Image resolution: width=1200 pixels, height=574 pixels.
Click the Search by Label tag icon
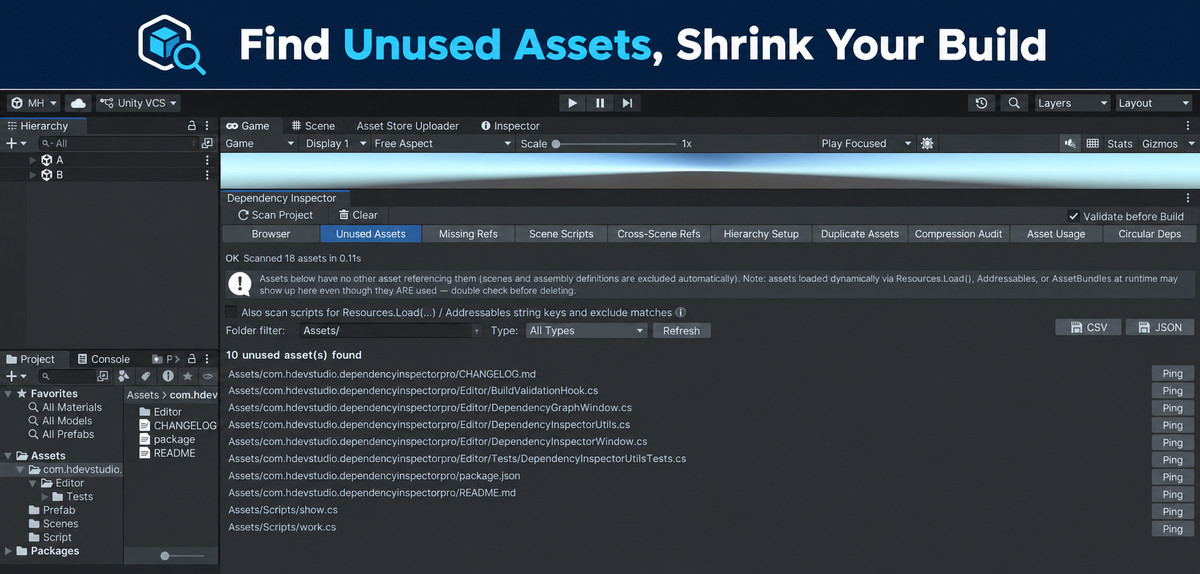146,376
